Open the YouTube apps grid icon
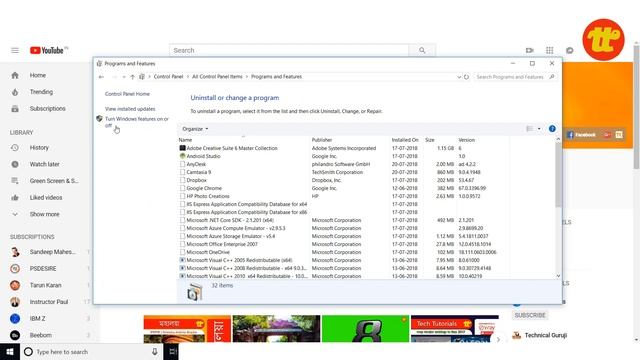Viewport: 640px width, 360px height. (550, 50)
